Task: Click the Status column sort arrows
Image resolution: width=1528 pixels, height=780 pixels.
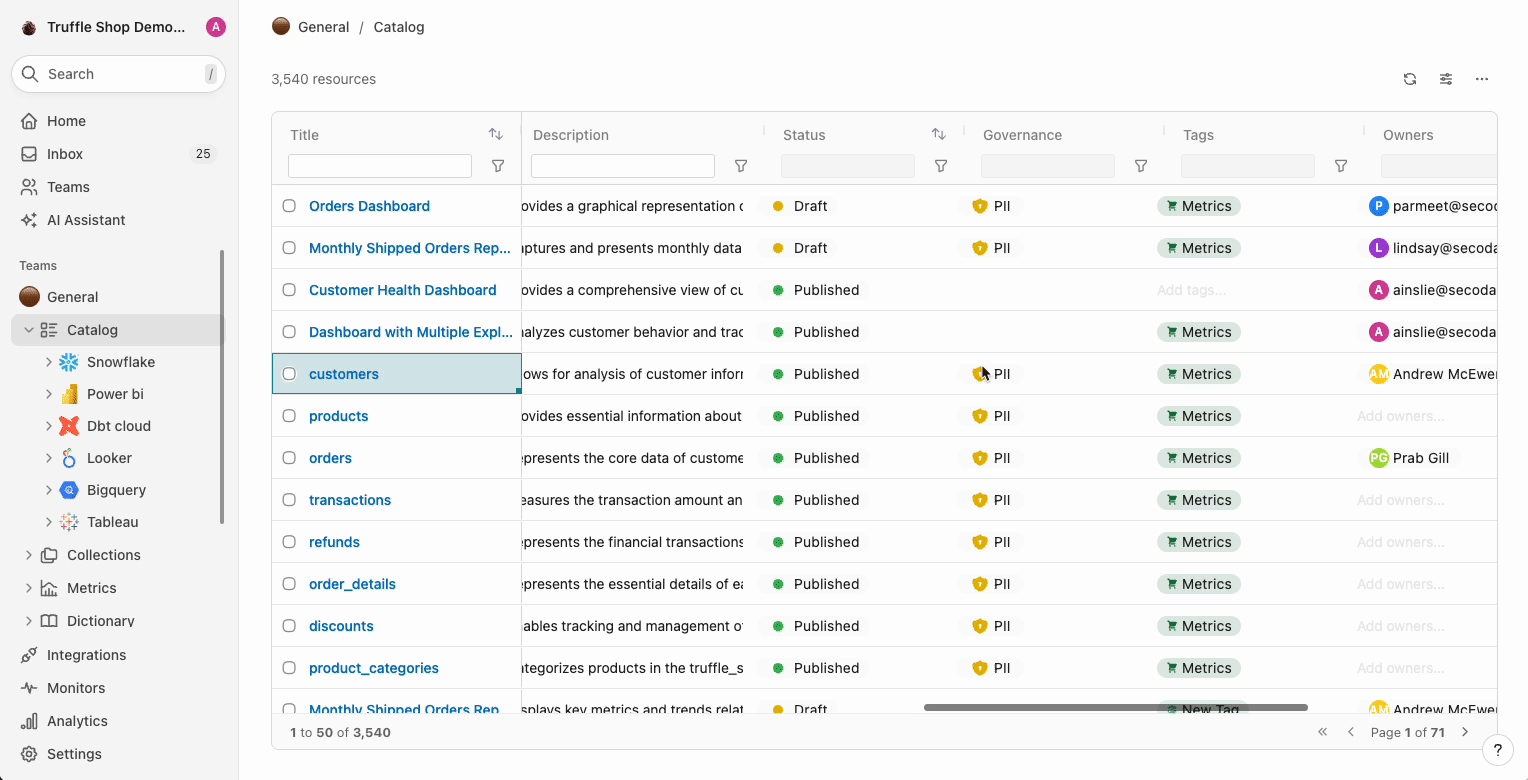Action: click(938, 134)
